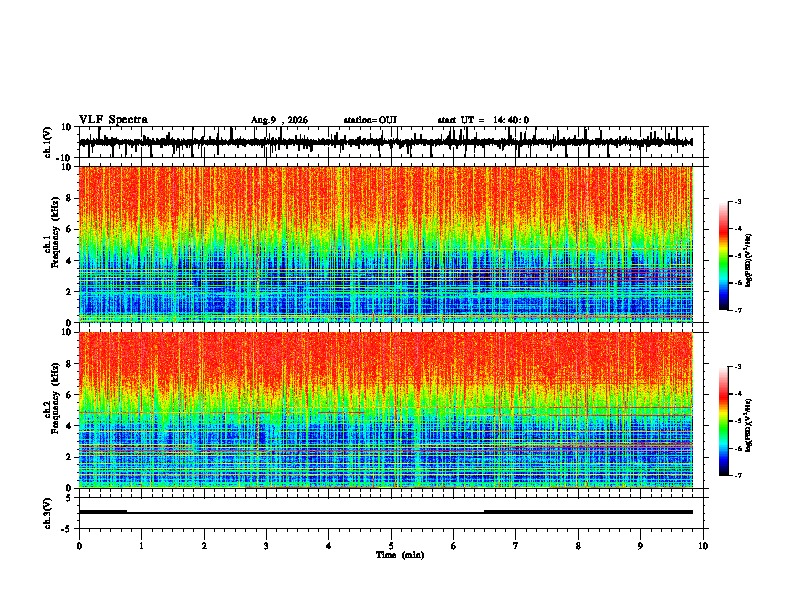
Task: Click the "5" tick on the Time axis
Action: (391, 546)
